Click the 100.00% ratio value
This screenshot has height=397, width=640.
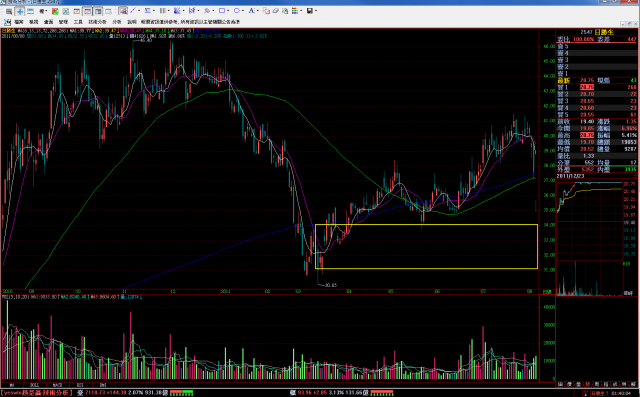point(583,40)
